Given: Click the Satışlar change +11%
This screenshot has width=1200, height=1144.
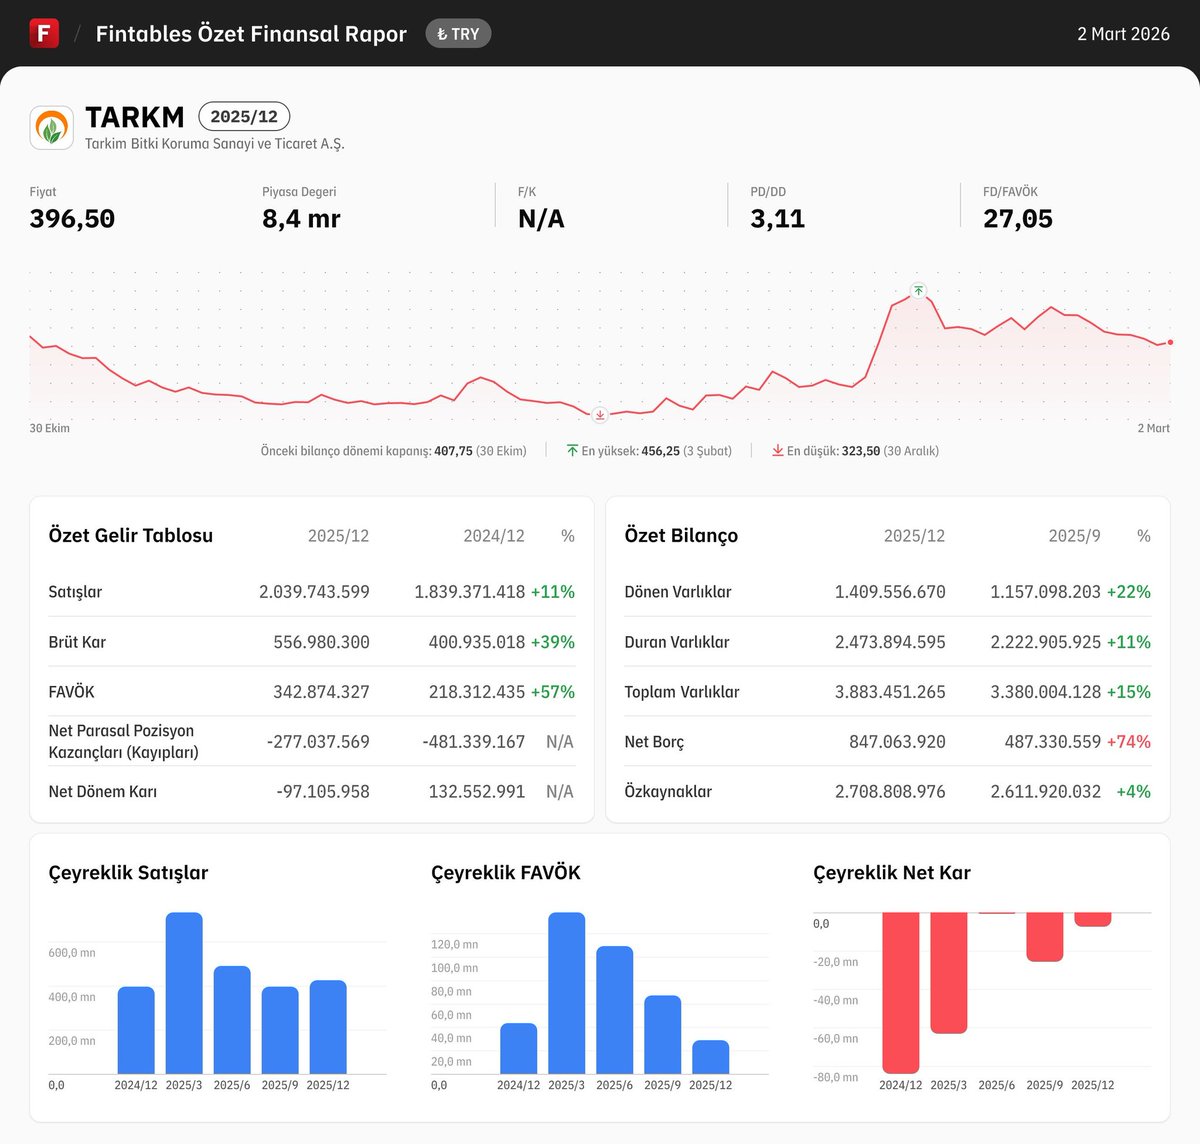Looking at the screenshot, I should tap(553, 592).
